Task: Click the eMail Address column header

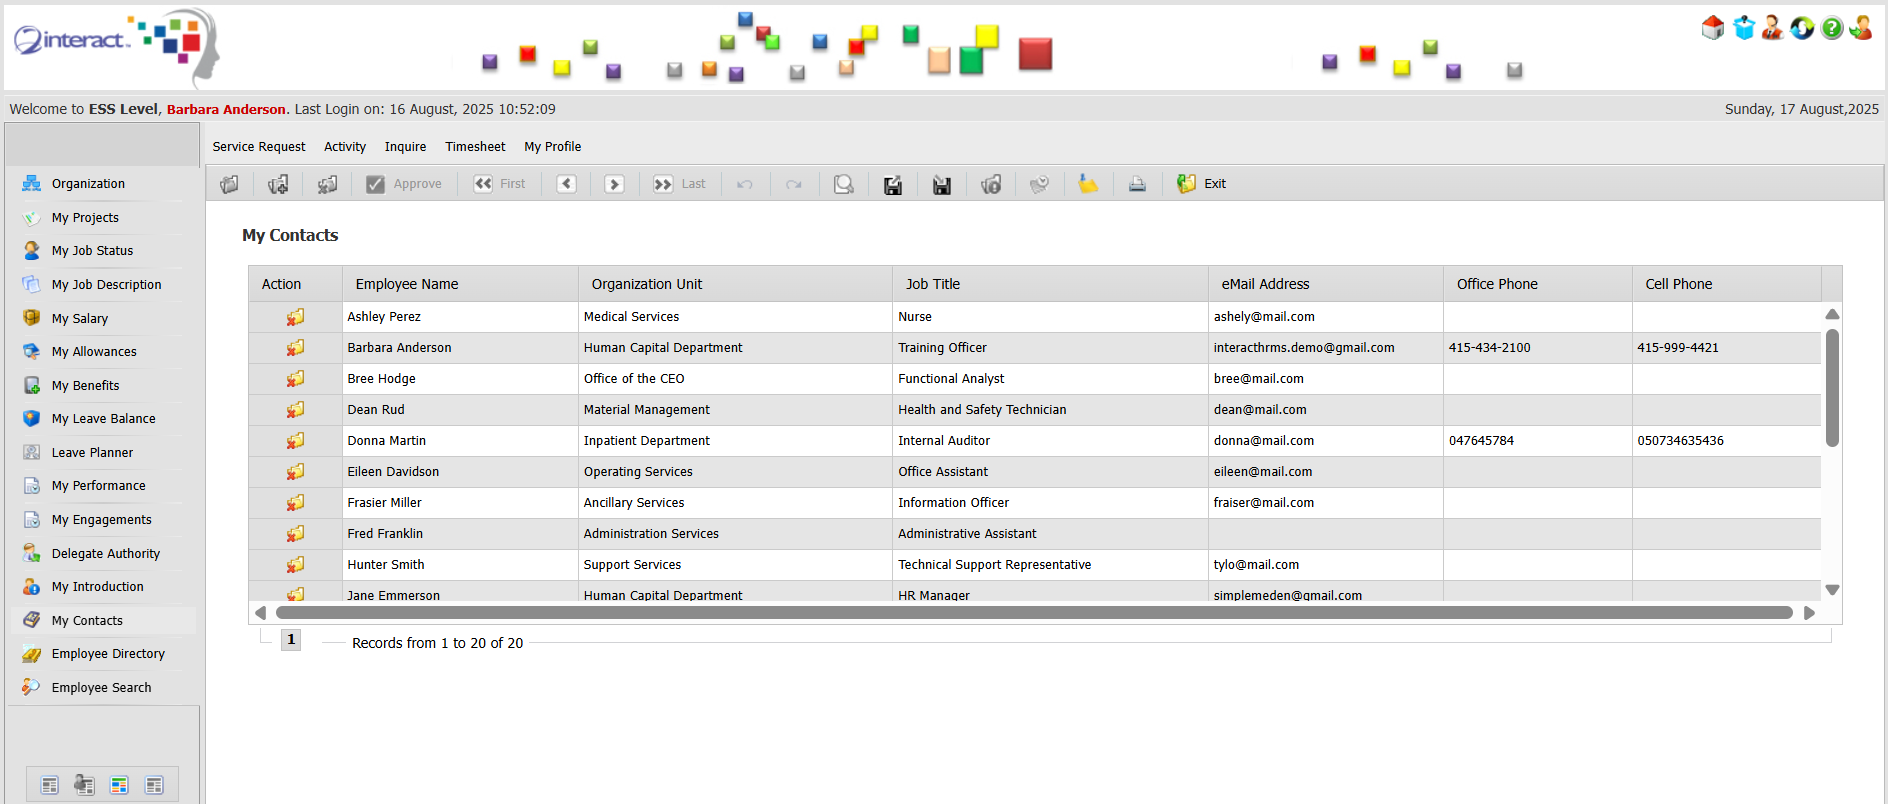Action: coord(1326,284)
